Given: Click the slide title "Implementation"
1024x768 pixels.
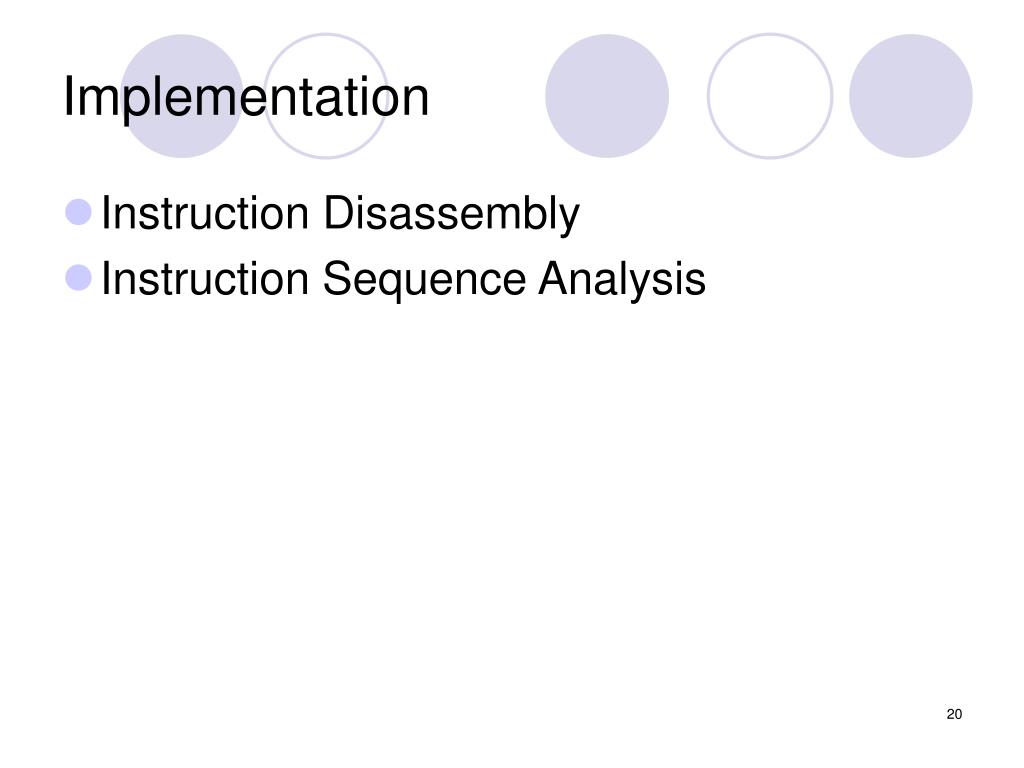Looking at the screenshot, I should tap(246, 97).
